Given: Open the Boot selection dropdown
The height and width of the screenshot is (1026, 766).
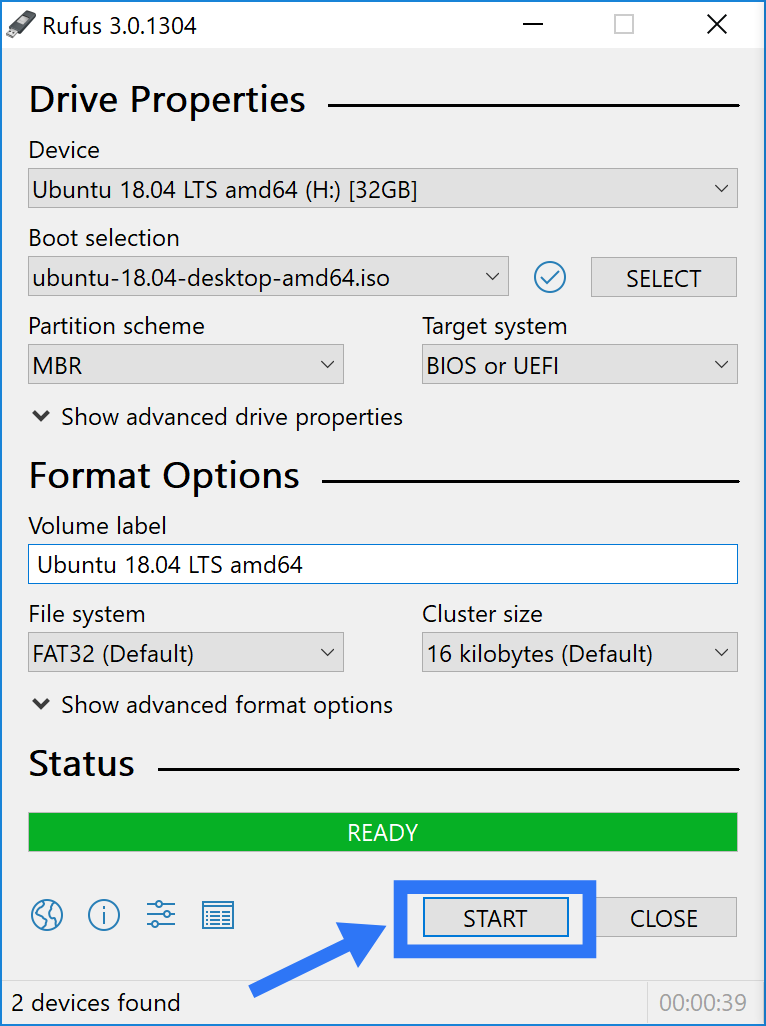Looking at the screenshot, I should (268, 277).
